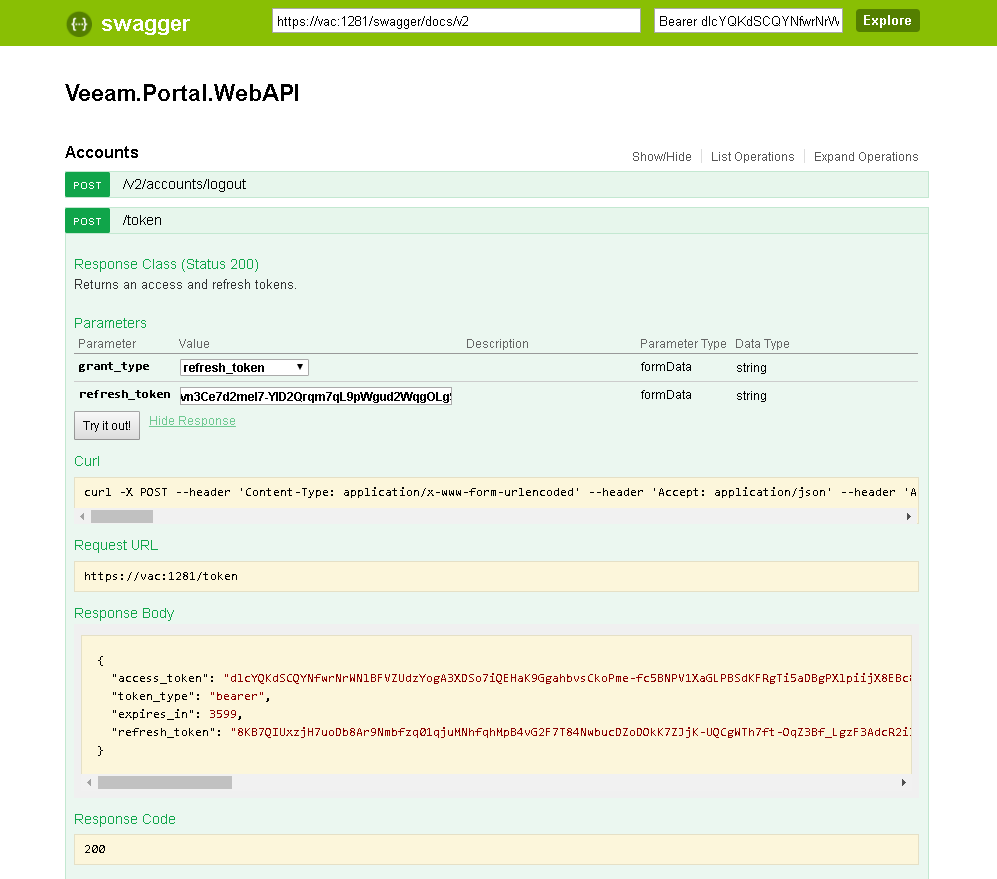Click the Curl scrollbar left arrow
Screen dimensions: 997x879
coord(81,516)
